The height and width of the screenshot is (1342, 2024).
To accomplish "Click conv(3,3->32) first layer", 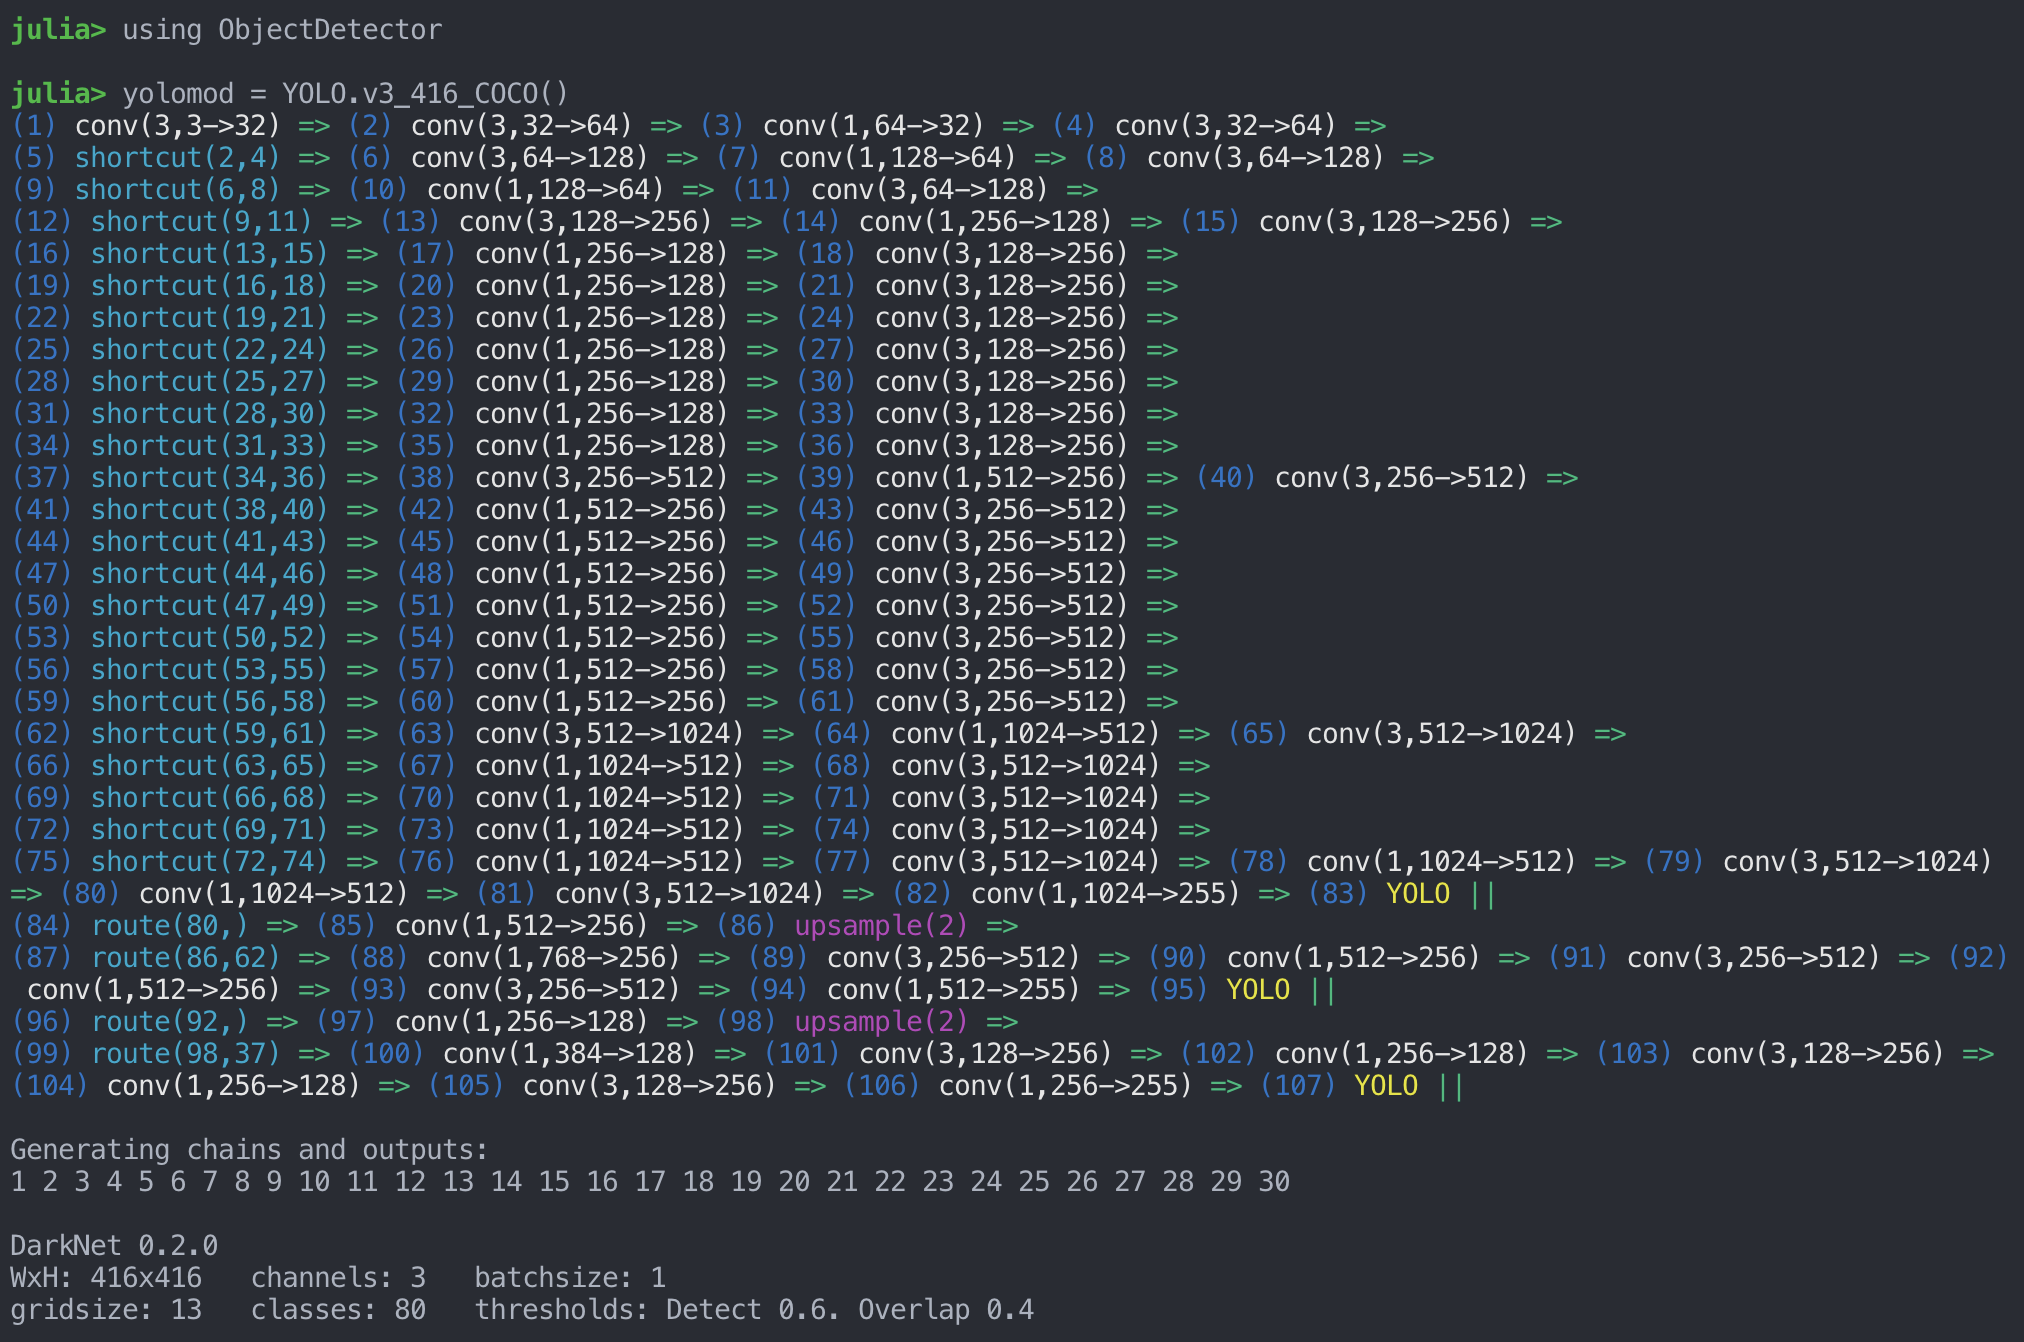I will point(178,126).
